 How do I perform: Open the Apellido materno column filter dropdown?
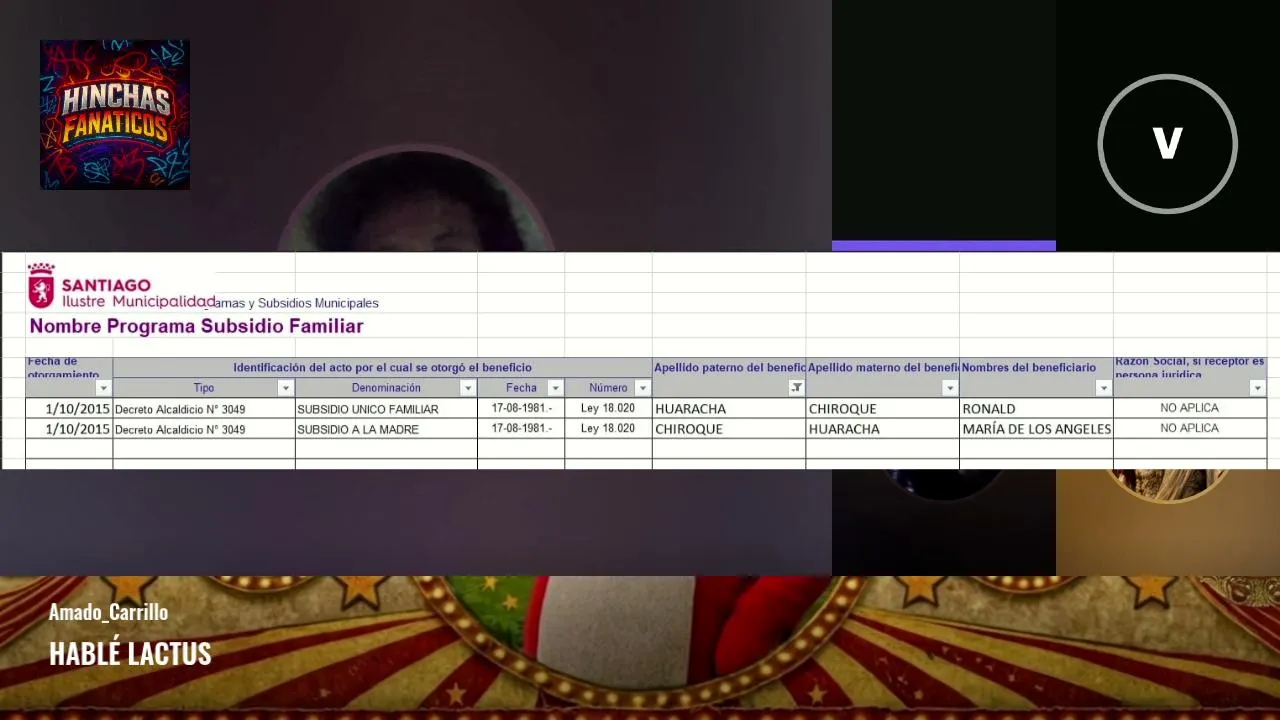coord(950,388)
